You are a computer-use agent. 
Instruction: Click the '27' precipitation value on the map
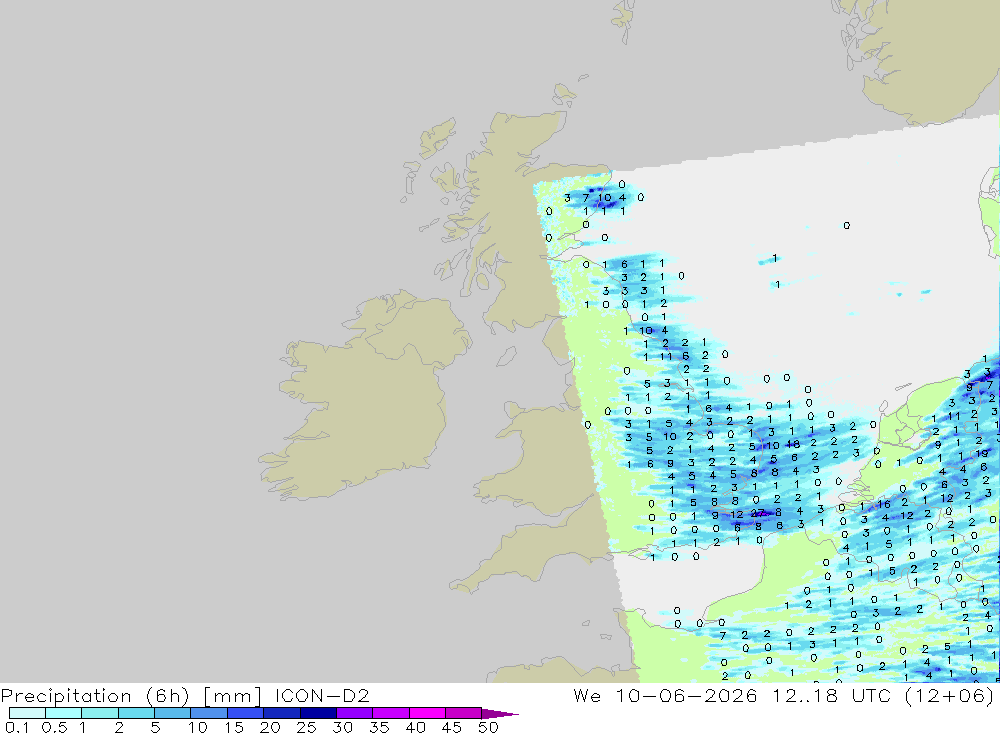pos(758,513)
